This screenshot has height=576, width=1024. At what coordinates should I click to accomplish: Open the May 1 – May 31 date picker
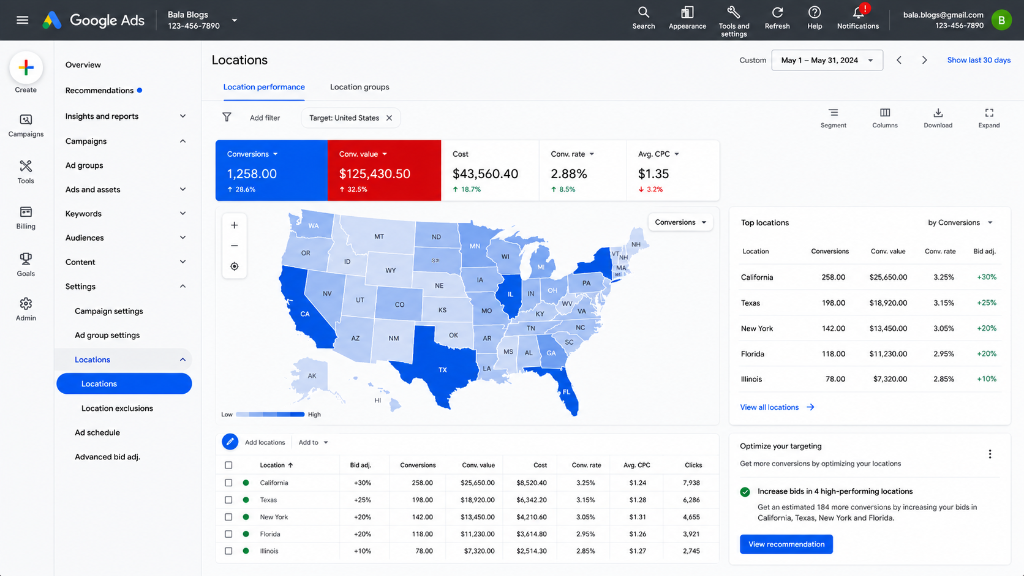click(827, 60)
